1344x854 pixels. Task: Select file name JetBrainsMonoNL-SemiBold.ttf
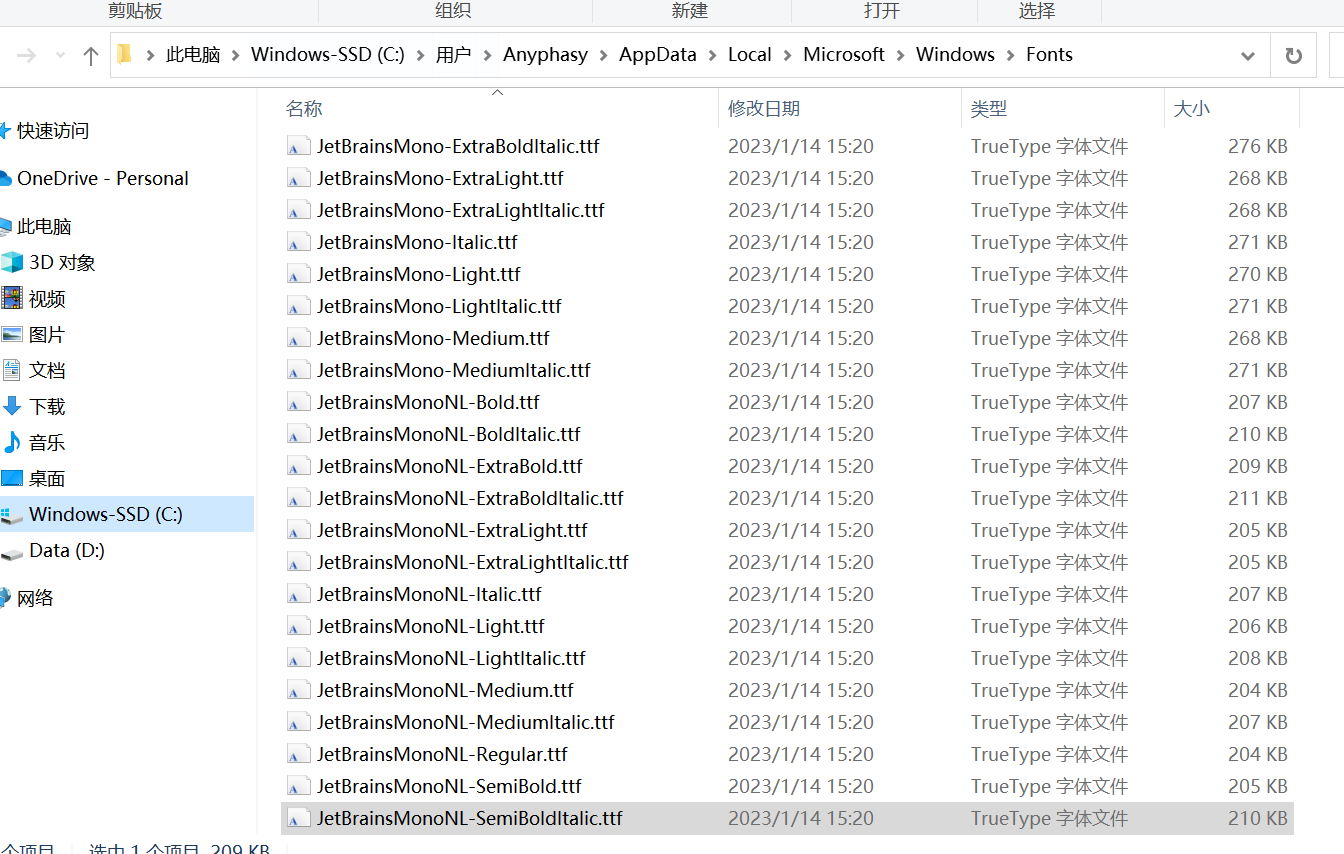pyautogui.click(x=449, y=787)
